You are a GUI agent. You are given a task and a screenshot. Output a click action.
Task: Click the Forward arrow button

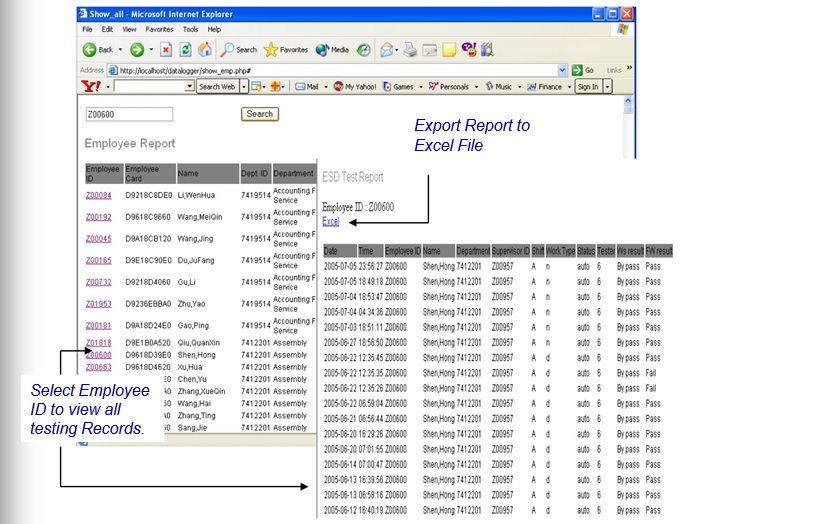pos(136,49)
